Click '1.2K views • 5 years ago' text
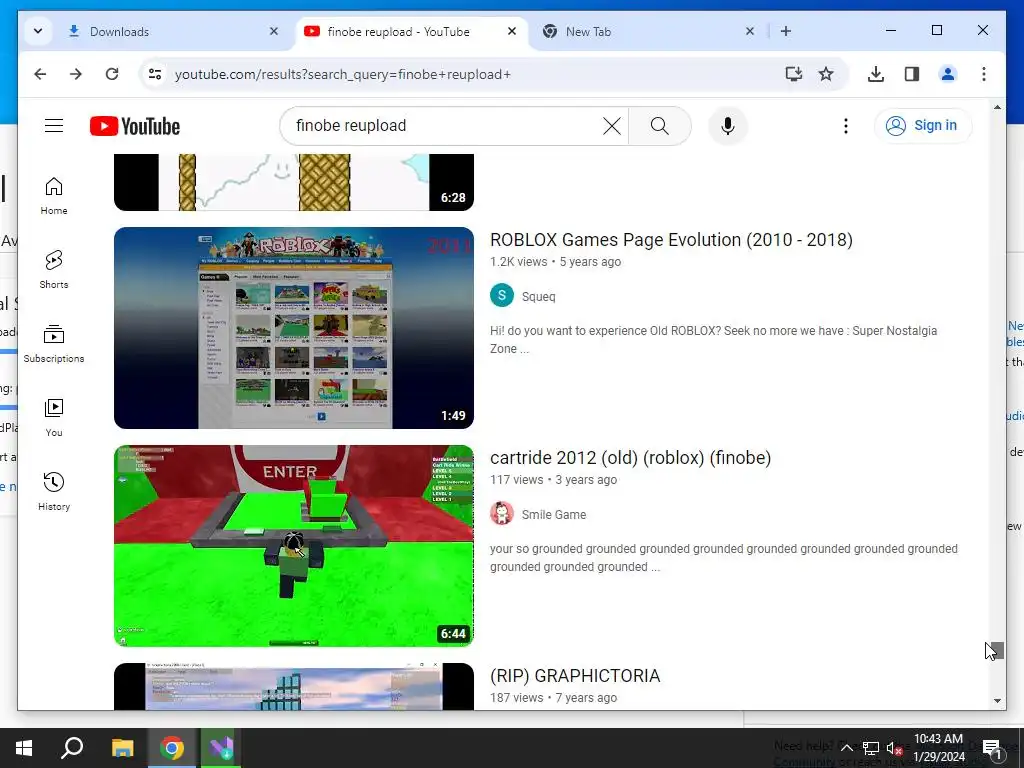This screenshot has height=768, width=1024. (556, 262)
